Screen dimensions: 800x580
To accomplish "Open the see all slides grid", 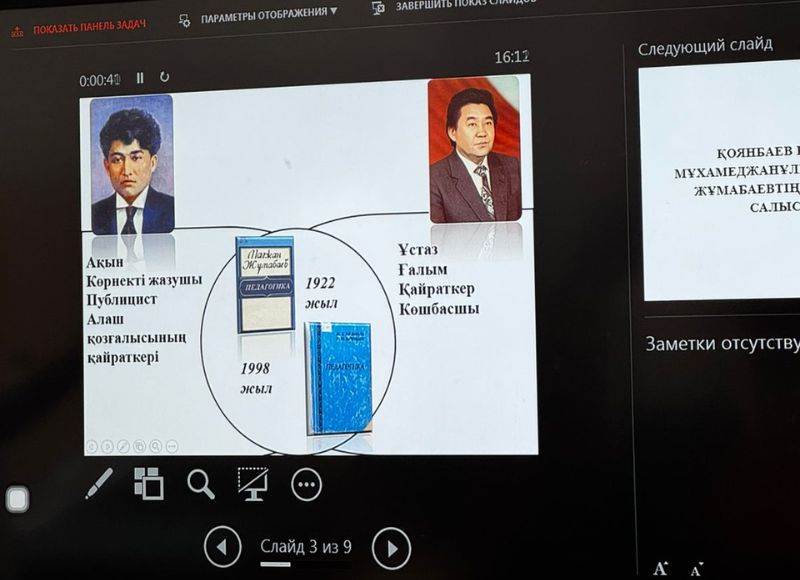I will click(x=149, y=483).
